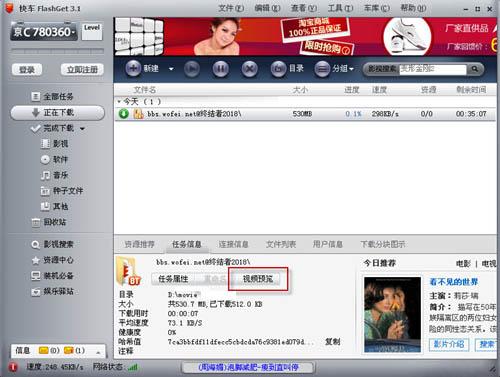Image resolution: width=500 pixels, height=377 pixels.
Task: Open the 帮助(H) menu
Action: [x=413, y=8]
